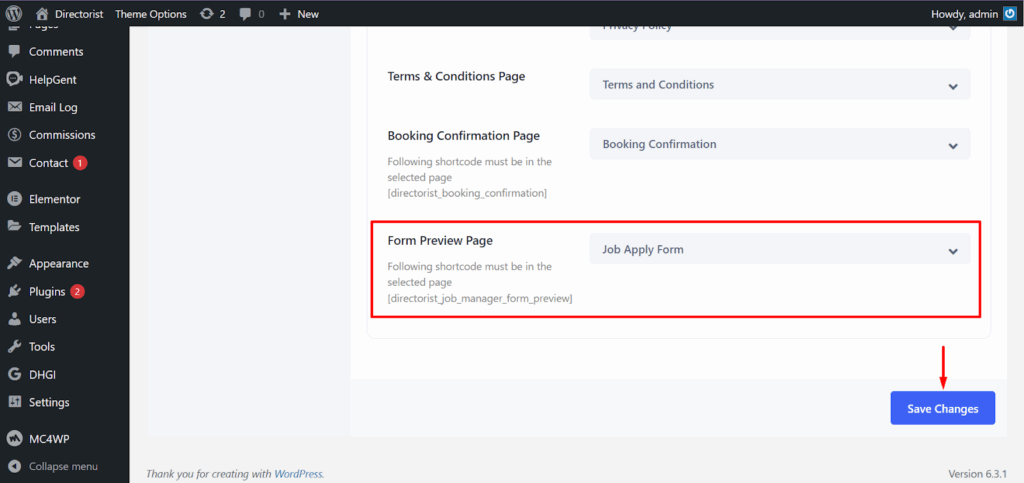Go to the Appearance menu
This screenshot has height=483, width=1024.
58,264
